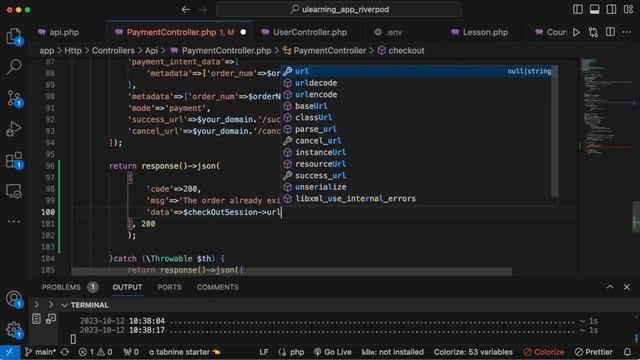
Task: Go forward in navigation history
Action: point(203,9)
